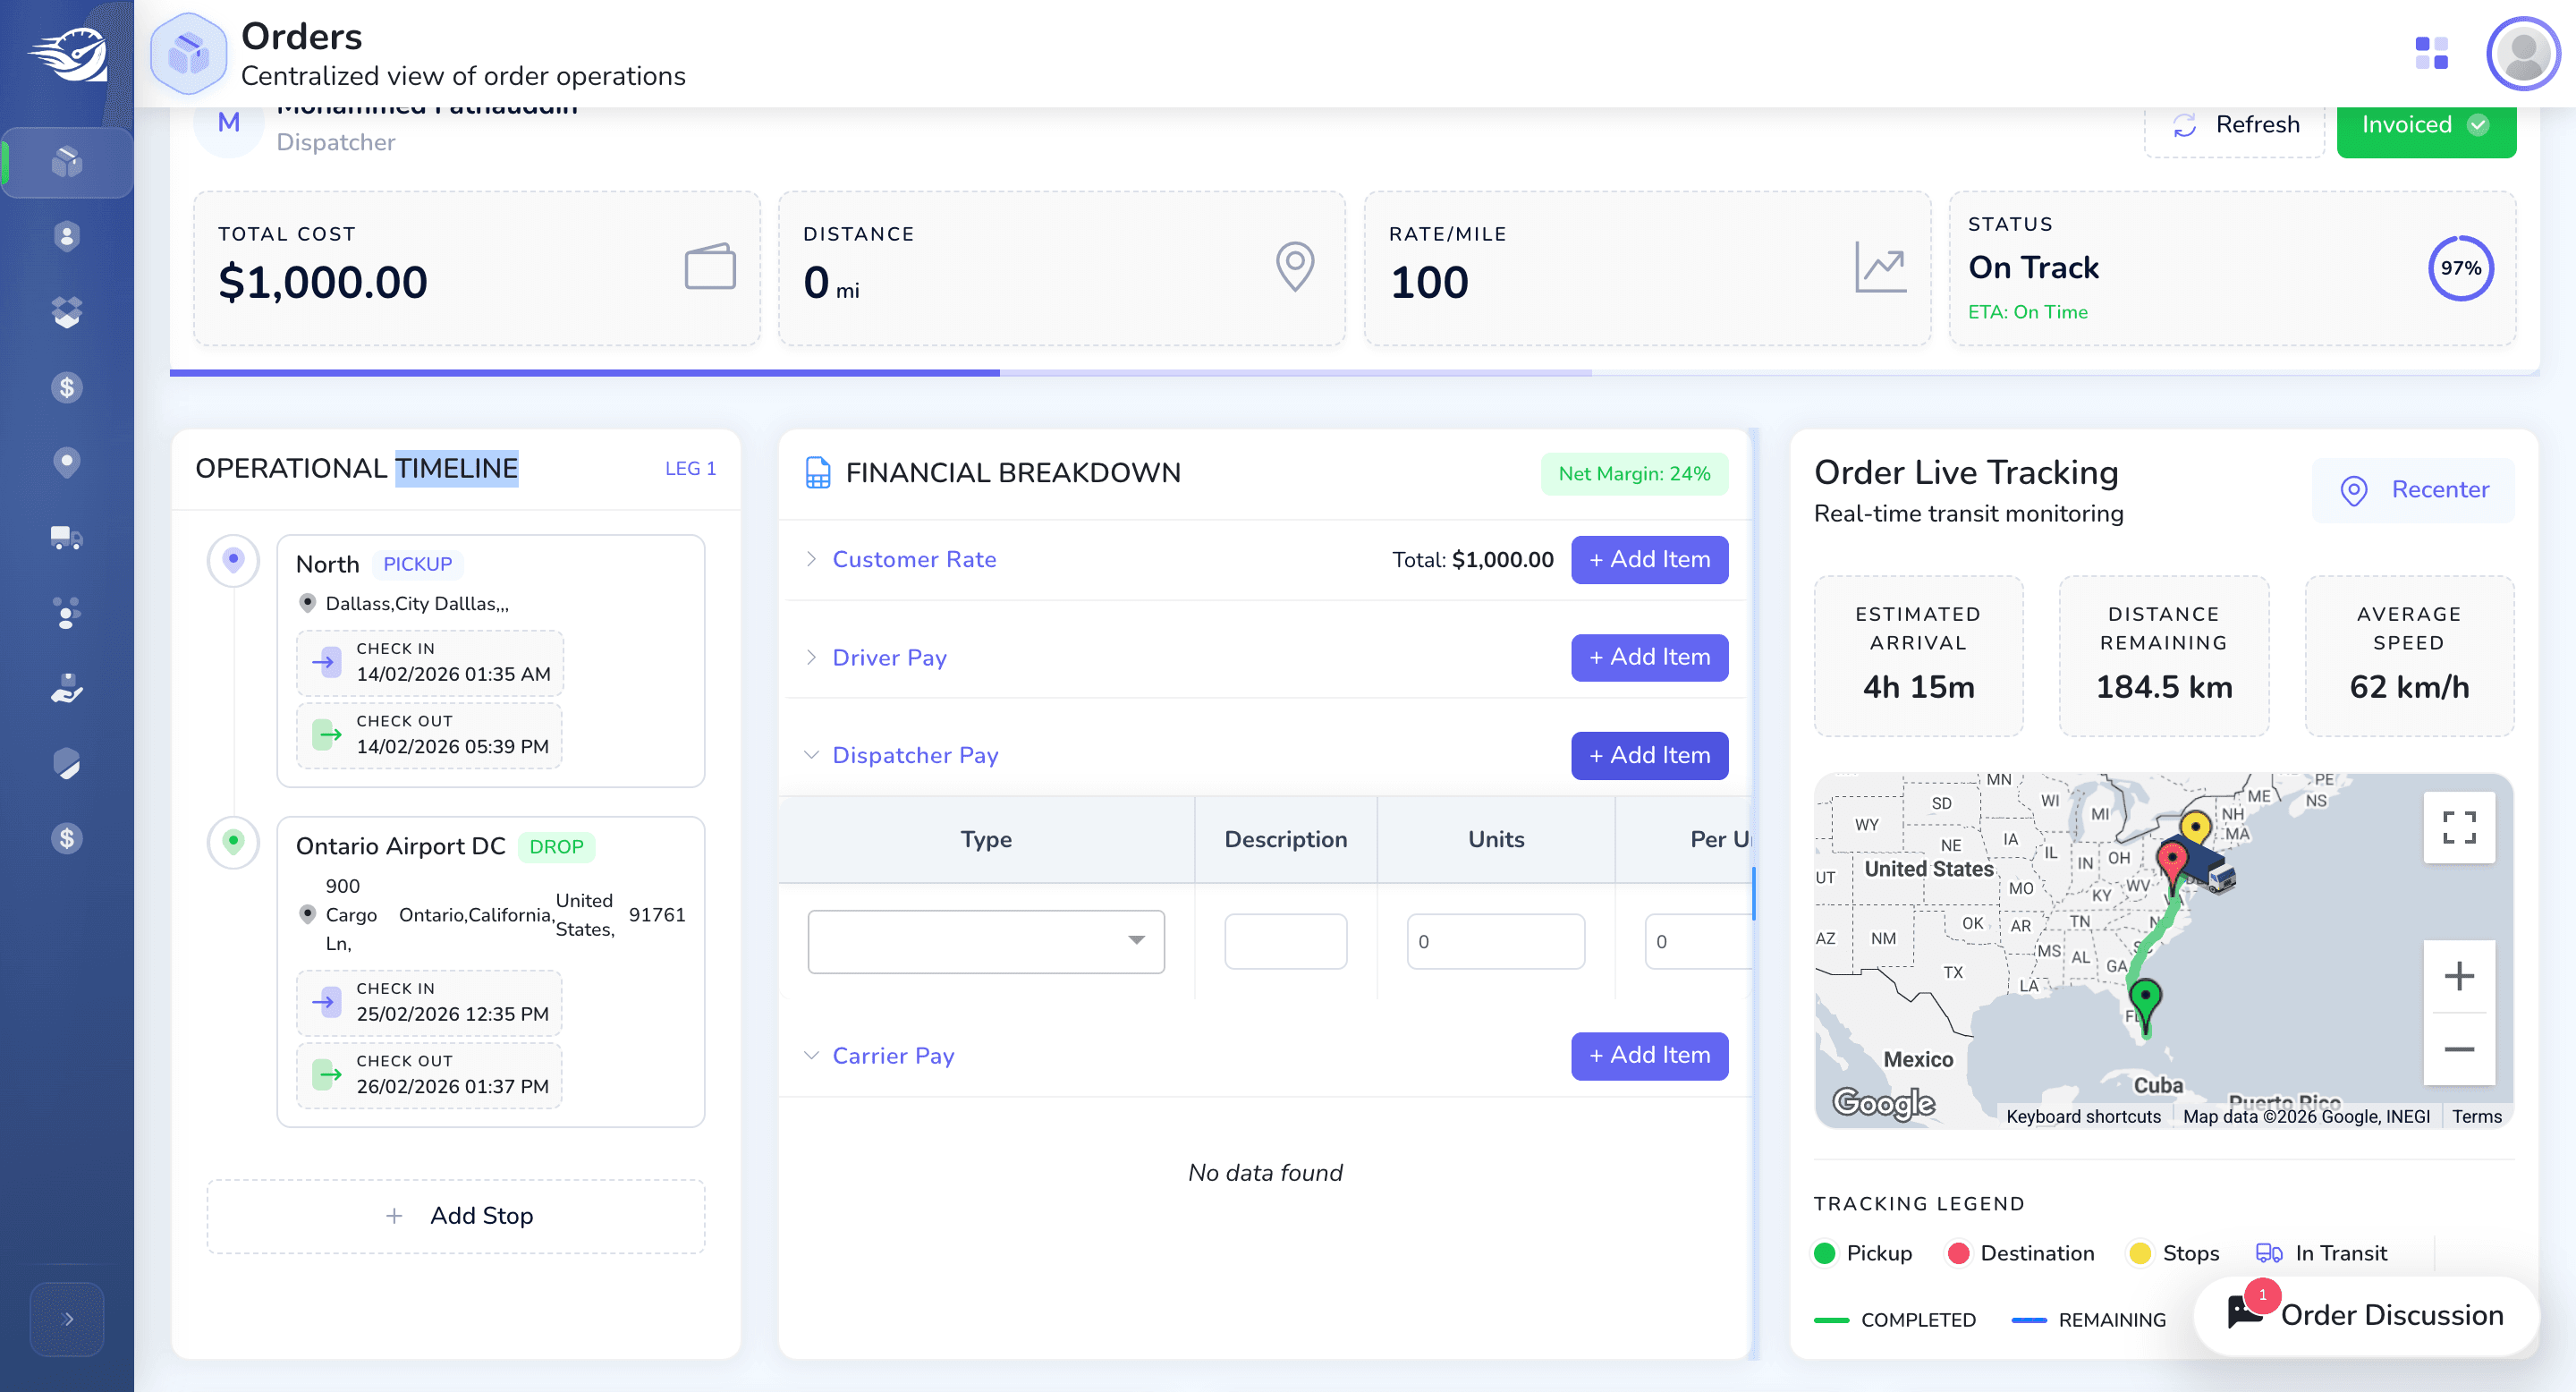Click the location pin sidebar icon

(66, 462)
